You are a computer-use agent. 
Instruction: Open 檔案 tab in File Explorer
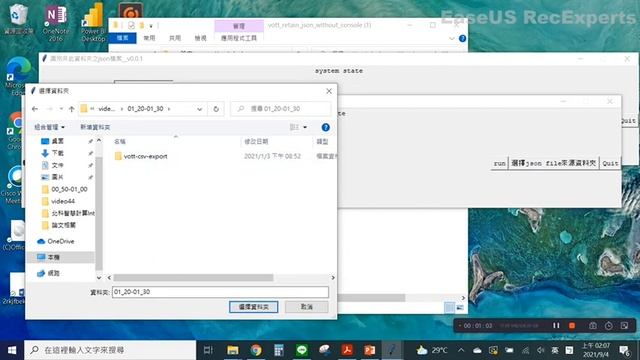pyautogui.click(x=122, y=38)
